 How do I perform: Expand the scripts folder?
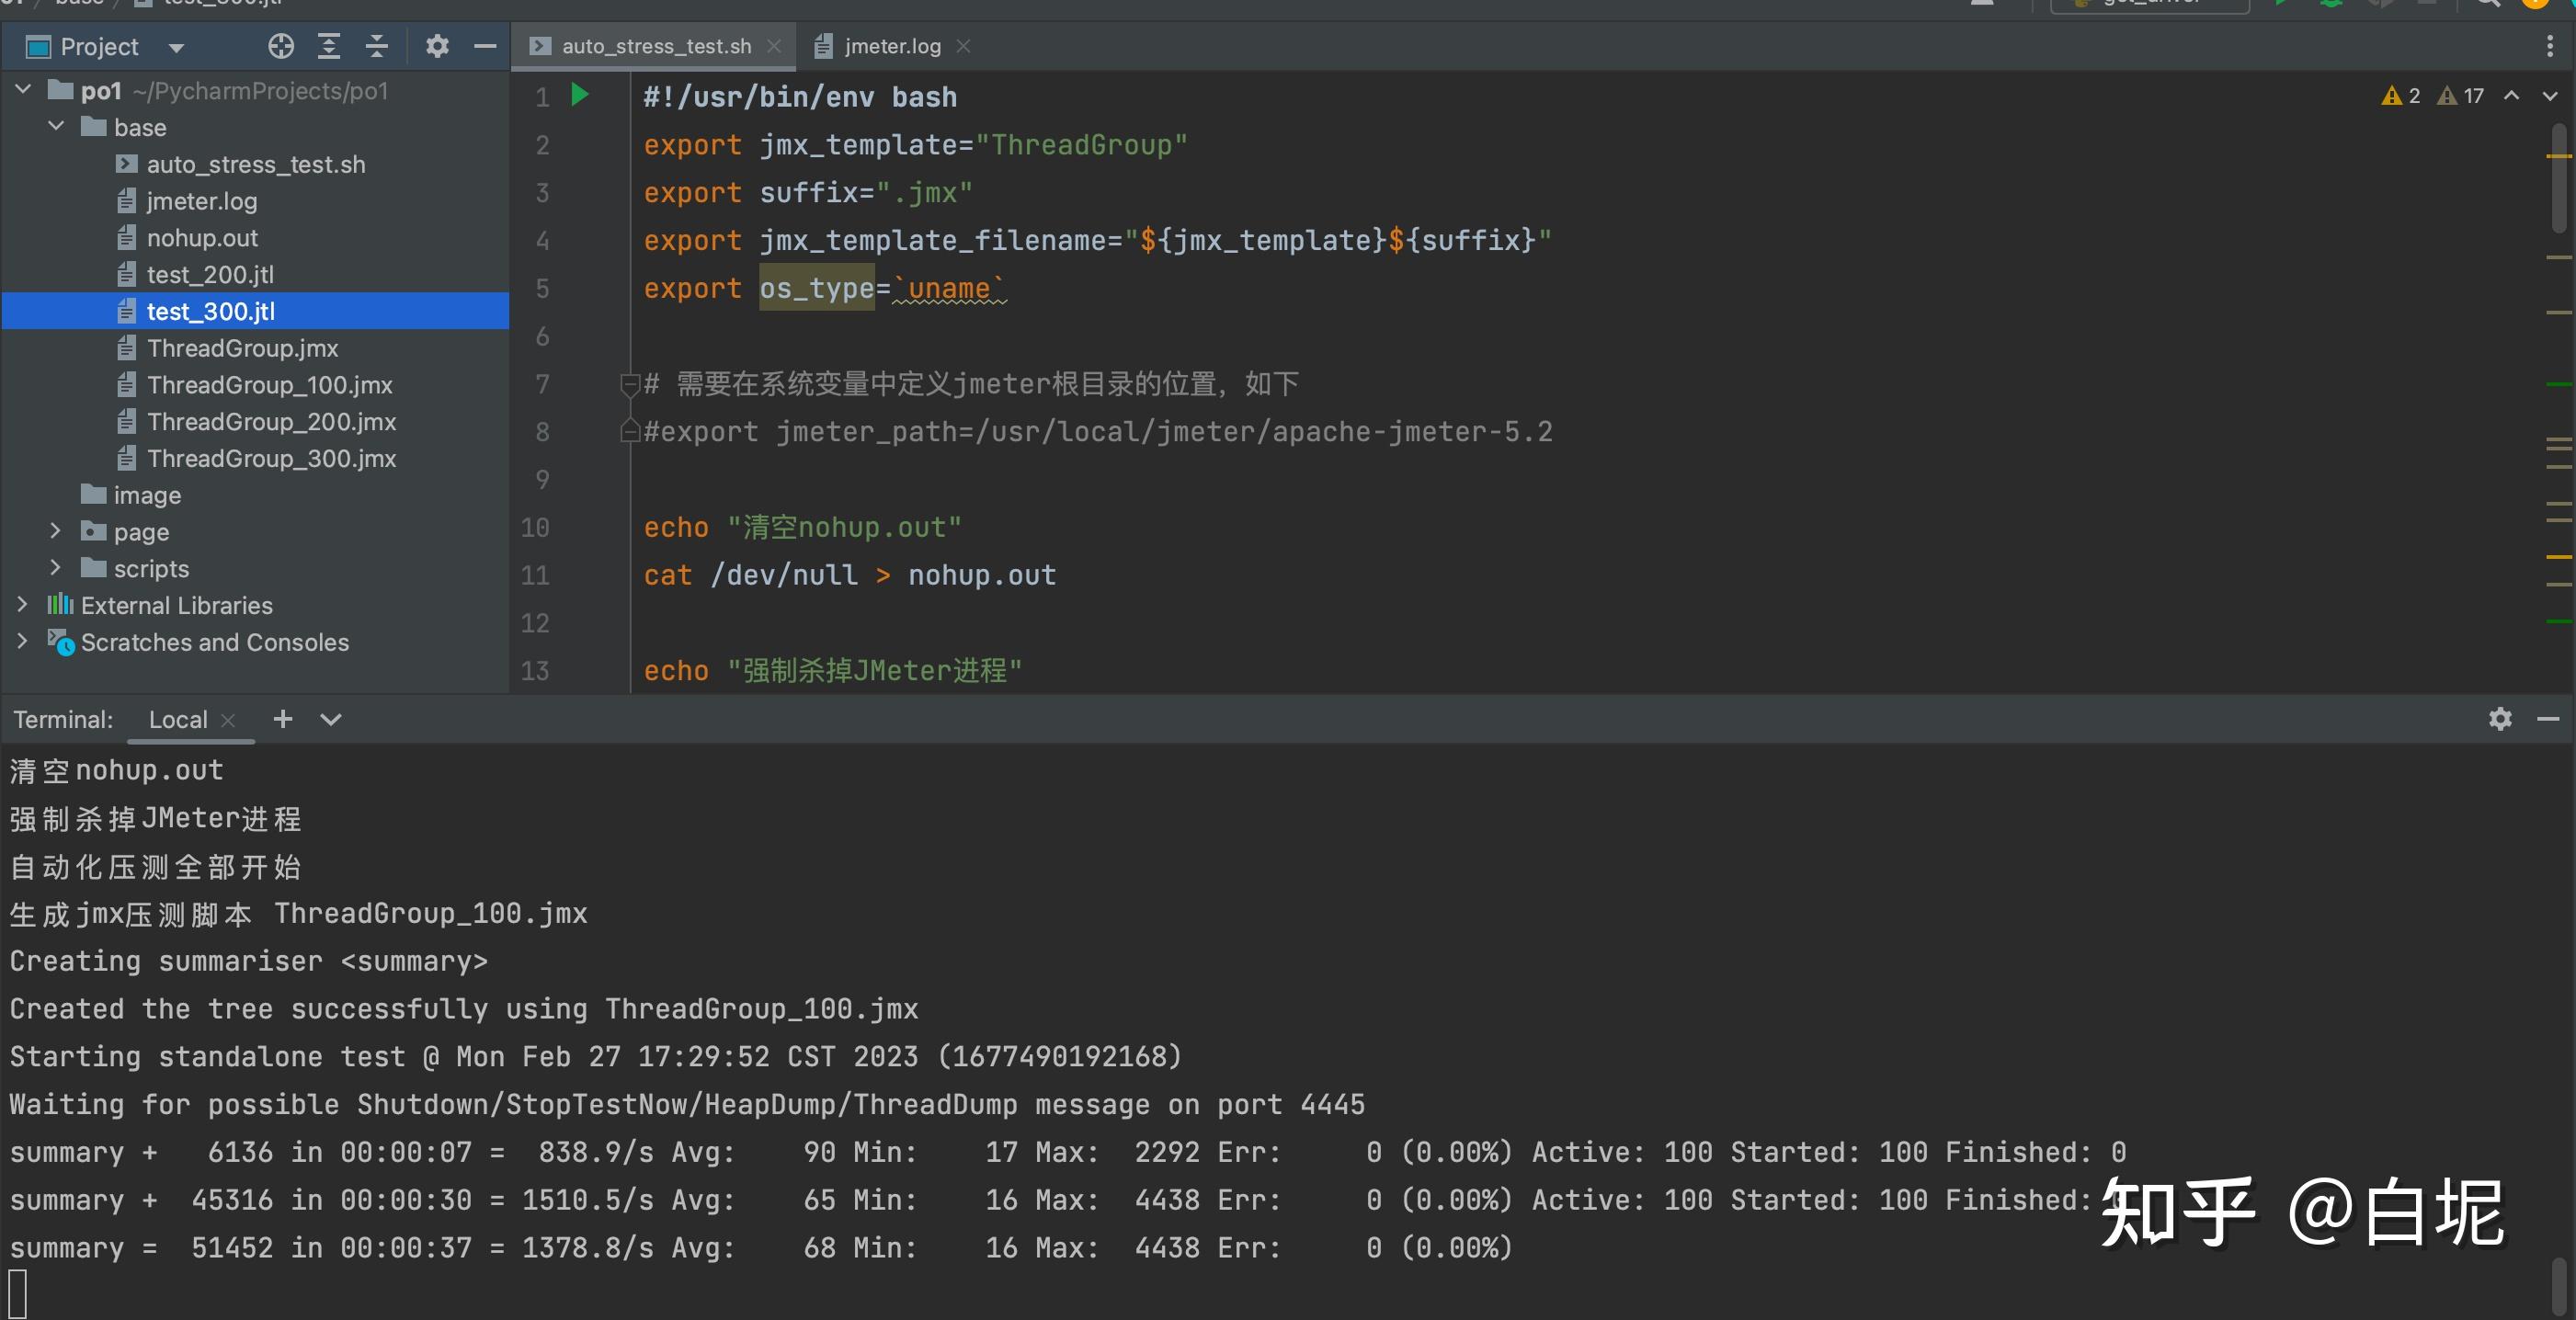pyautogui.click(x=56, y=568)
